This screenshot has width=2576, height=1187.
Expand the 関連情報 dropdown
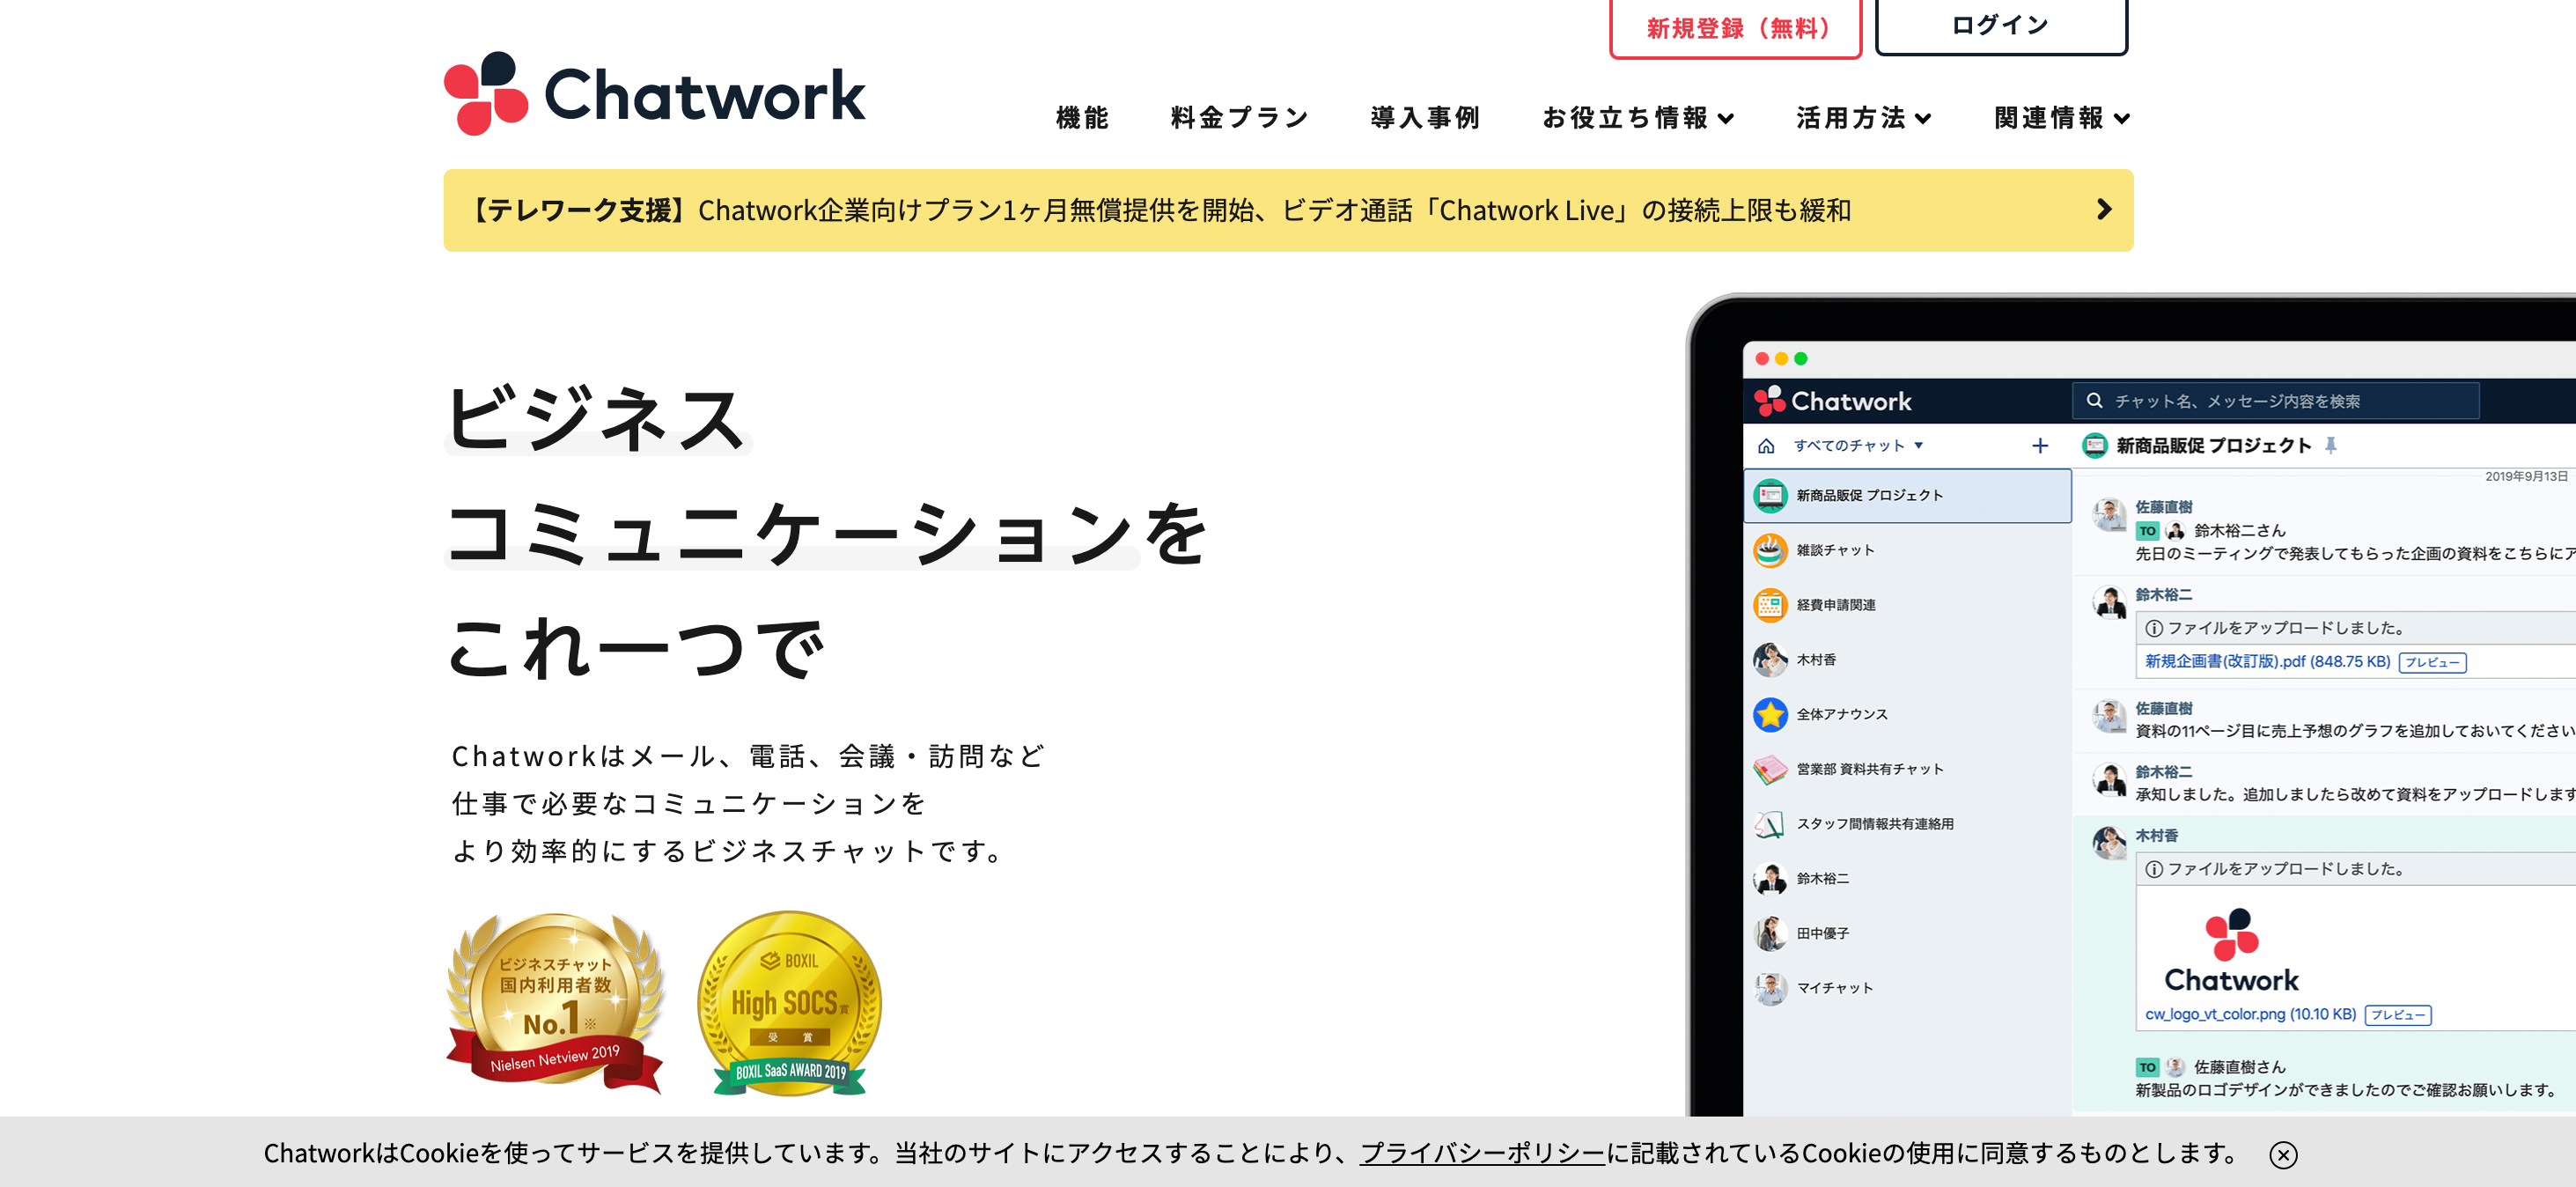pyautogui.click(x=2062, y=118)
